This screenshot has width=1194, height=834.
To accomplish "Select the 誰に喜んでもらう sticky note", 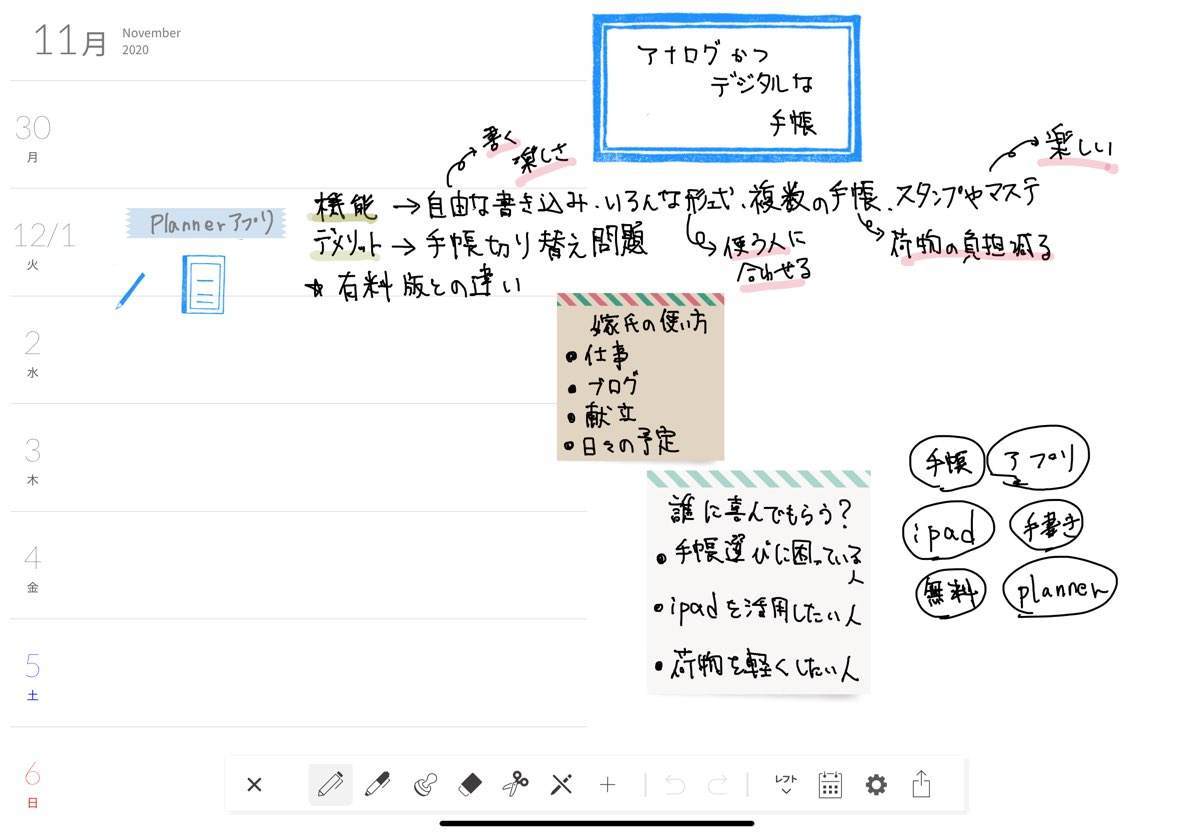I will click(758, 580).
